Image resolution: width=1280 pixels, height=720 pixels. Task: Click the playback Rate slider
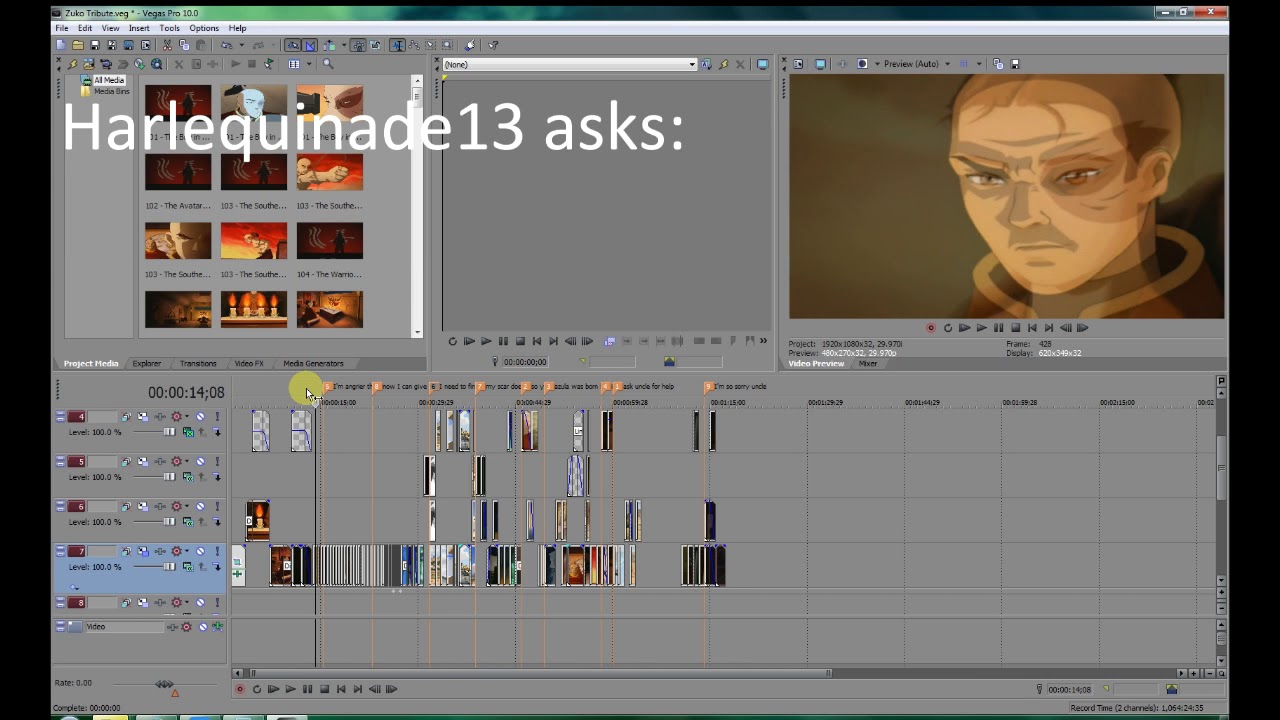click(164, 684)
